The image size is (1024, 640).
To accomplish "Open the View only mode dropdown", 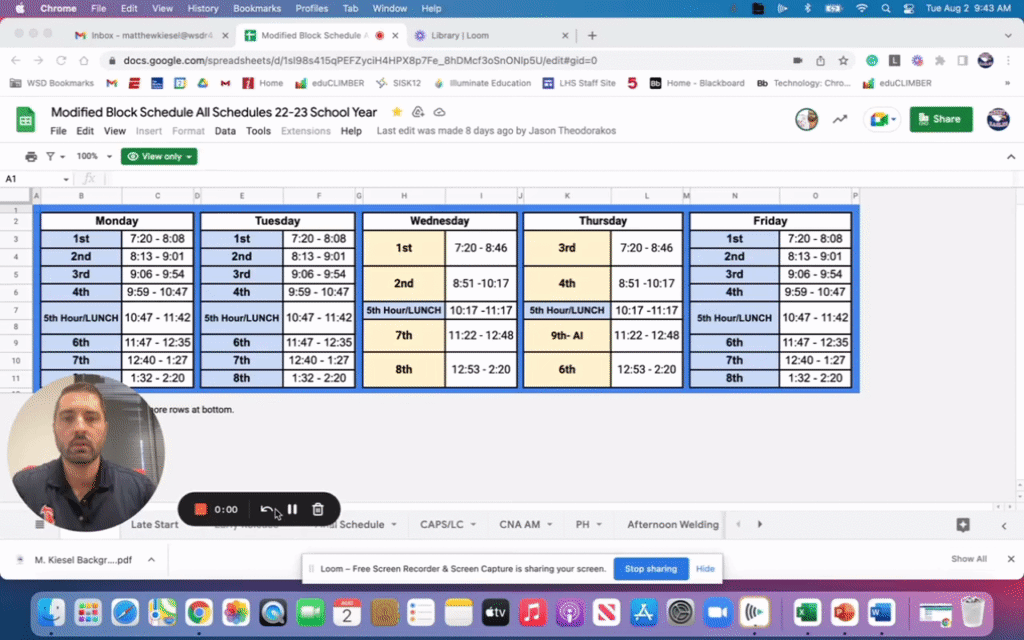I will coord(159,157).
